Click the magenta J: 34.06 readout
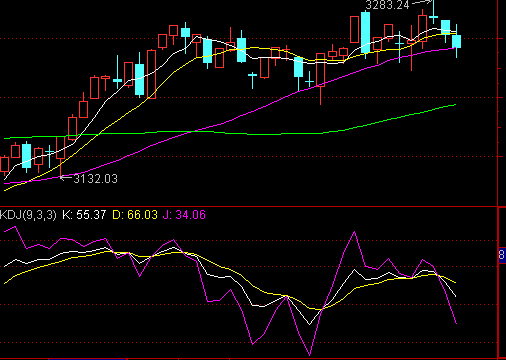This screenshot has width=506, height=360. 184,215
